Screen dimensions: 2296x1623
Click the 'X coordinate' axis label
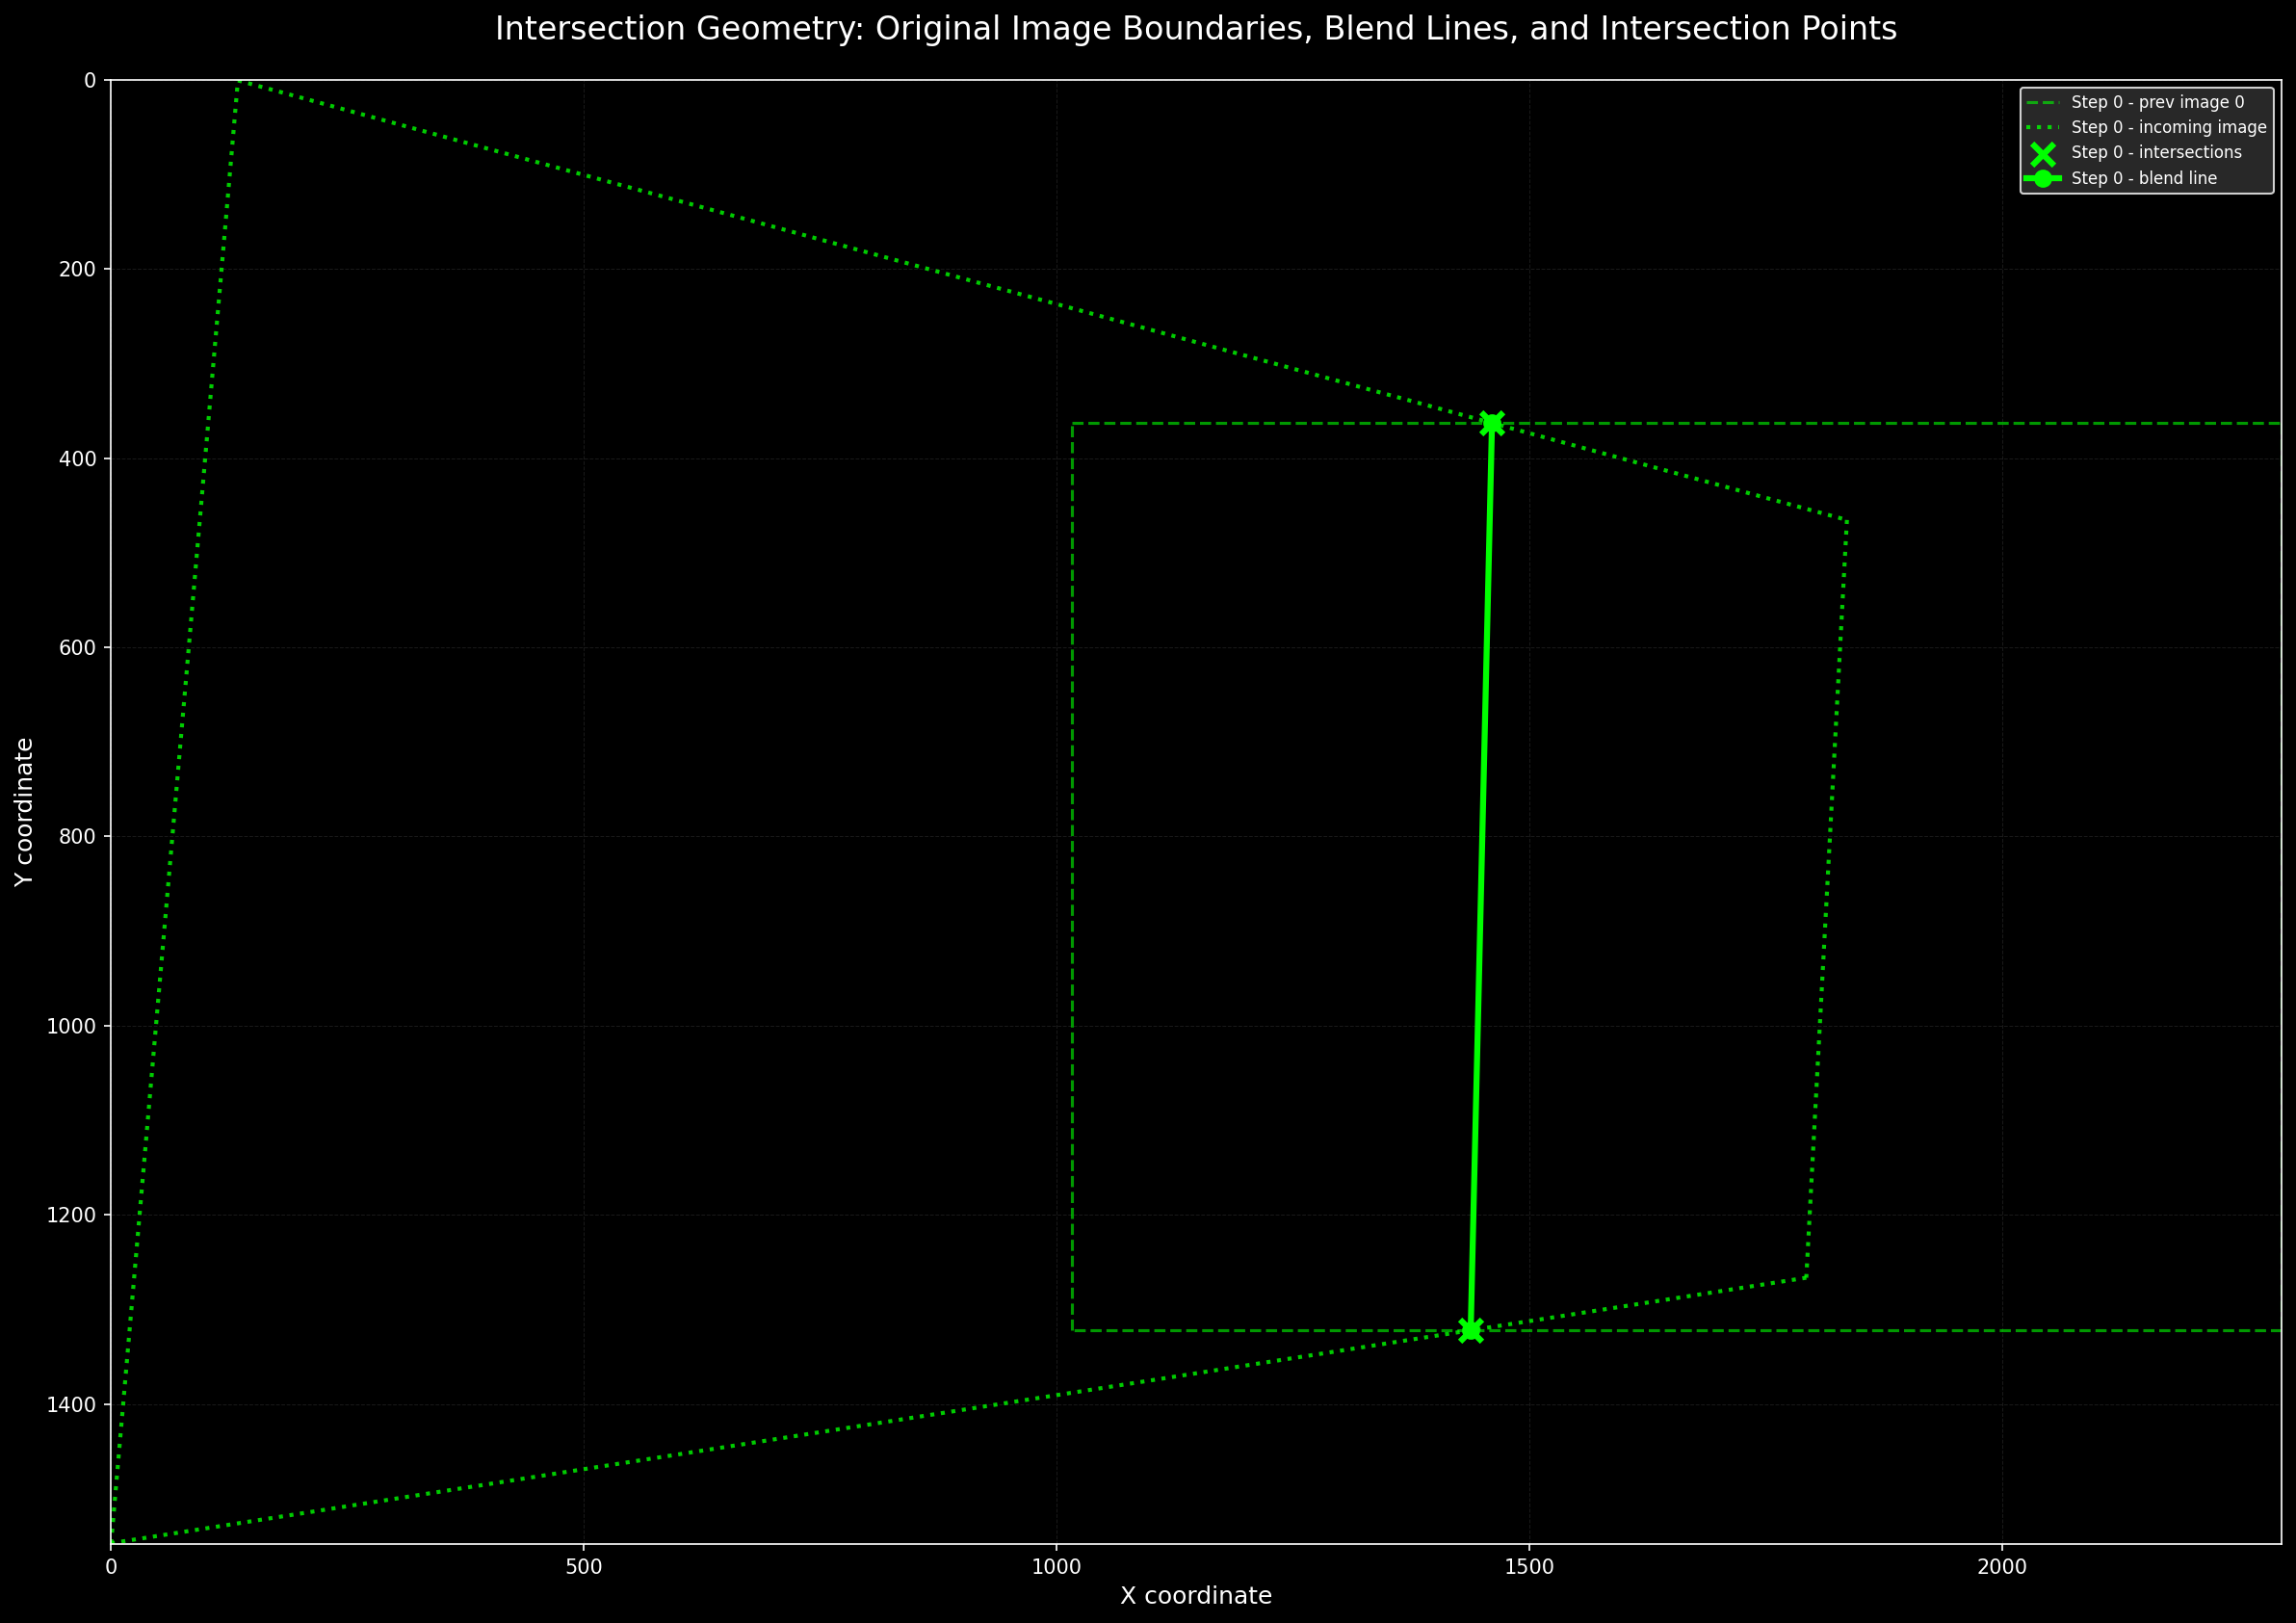(x=1196, y=1596)
